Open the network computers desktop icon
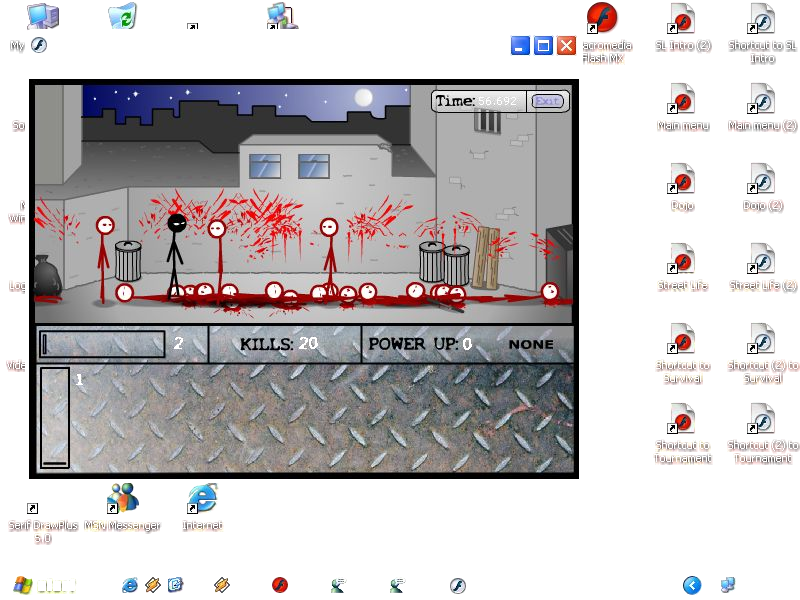 [282, 16]
